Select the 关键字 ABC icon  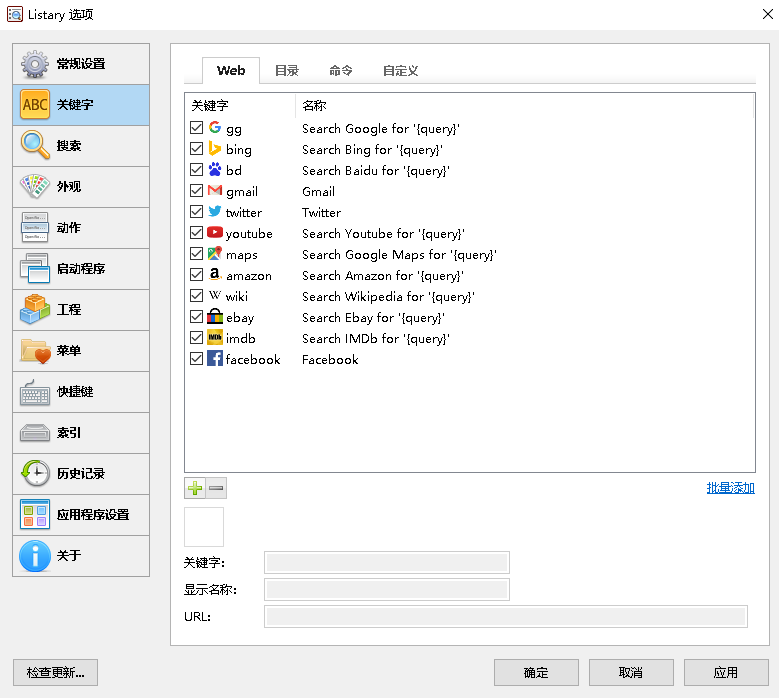click(35, 104)
